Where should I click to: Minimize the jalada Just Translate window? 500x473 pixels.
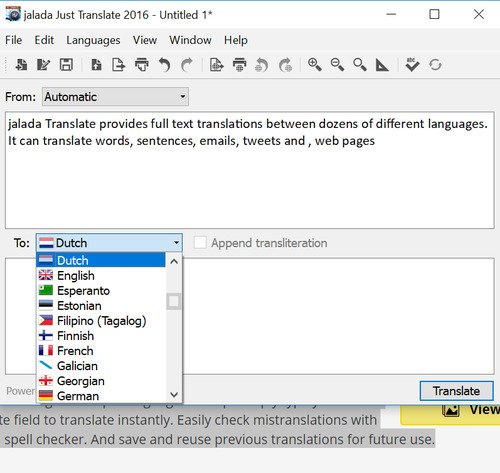click(391, 14)
